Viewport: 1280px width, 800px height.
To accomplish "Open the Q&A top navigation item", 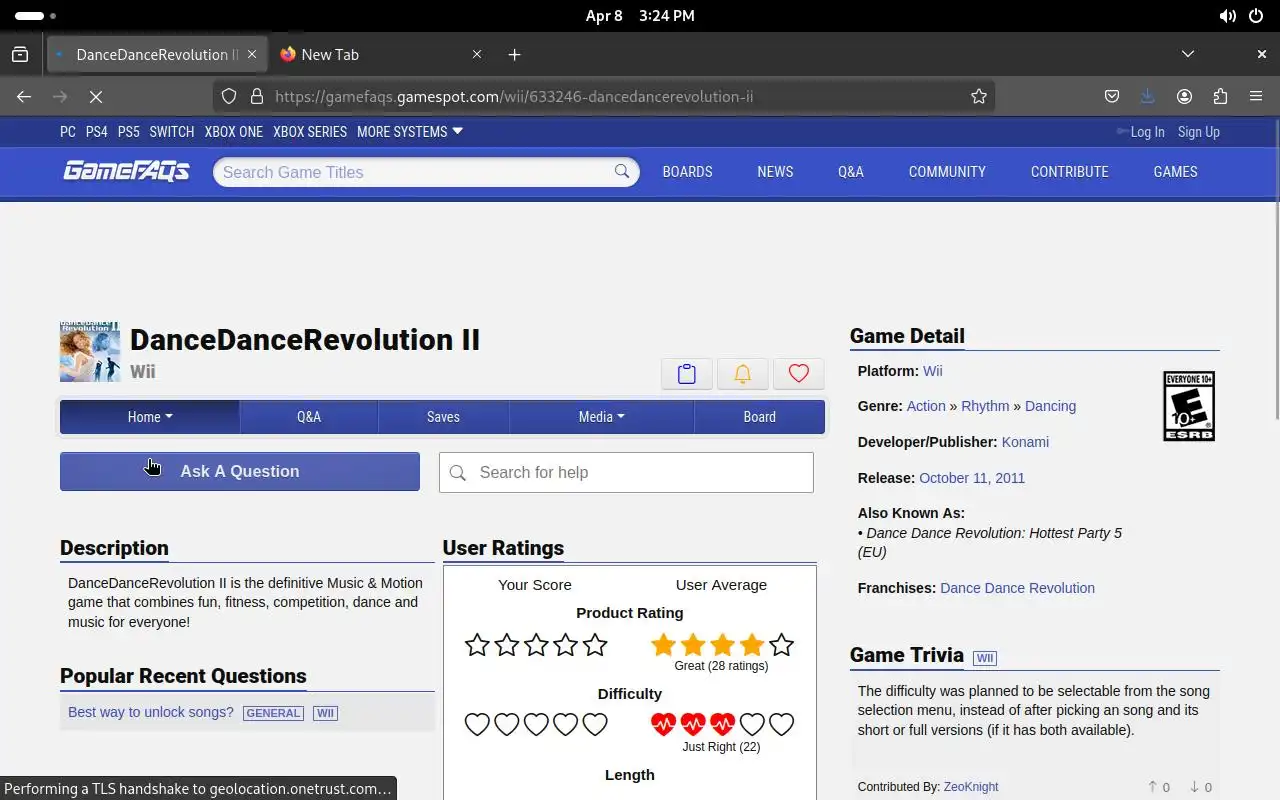I will (x=851, y=171).
